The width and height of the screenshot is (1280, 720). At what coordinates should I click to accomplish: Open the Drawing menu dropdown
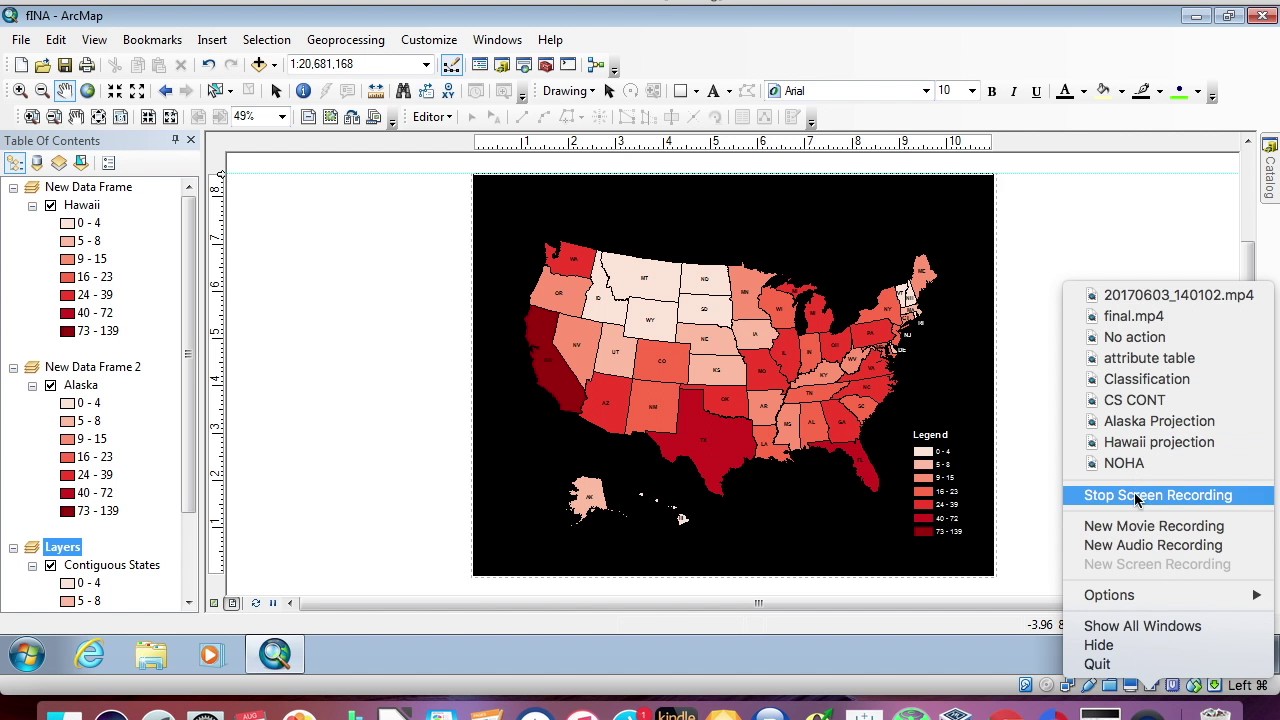[x=569, y=91]
